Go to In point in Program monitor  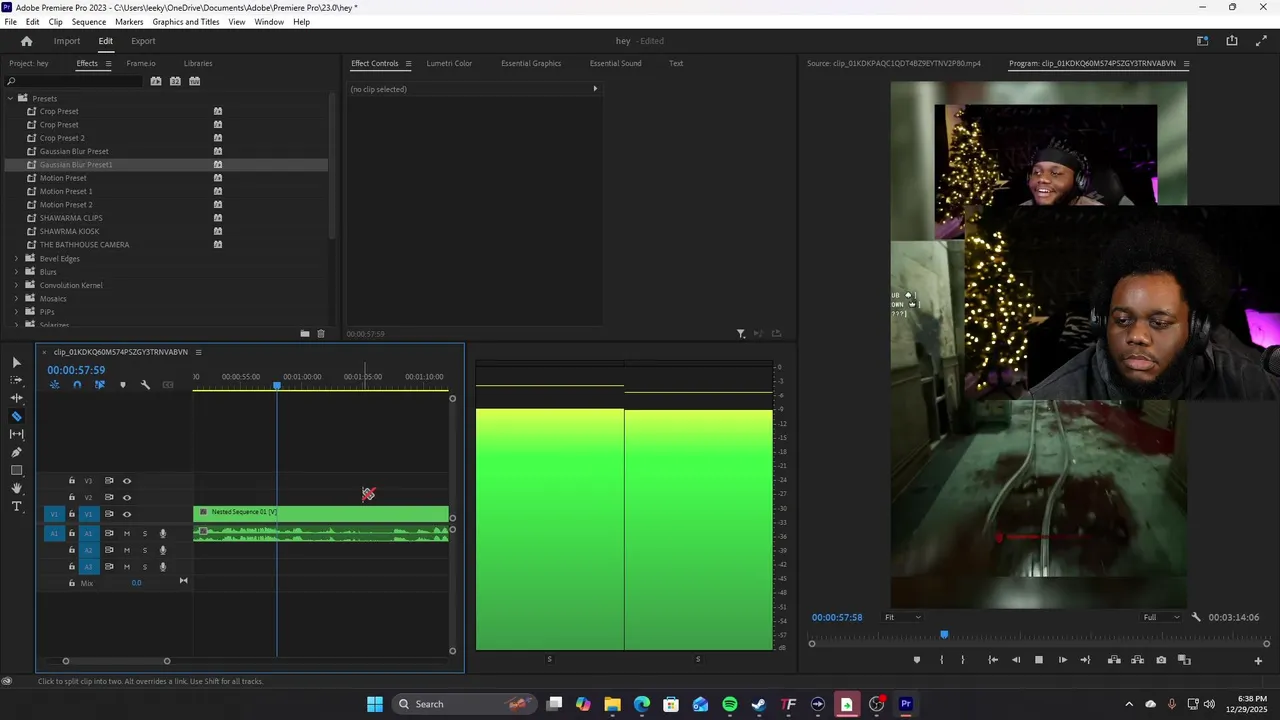992,660
